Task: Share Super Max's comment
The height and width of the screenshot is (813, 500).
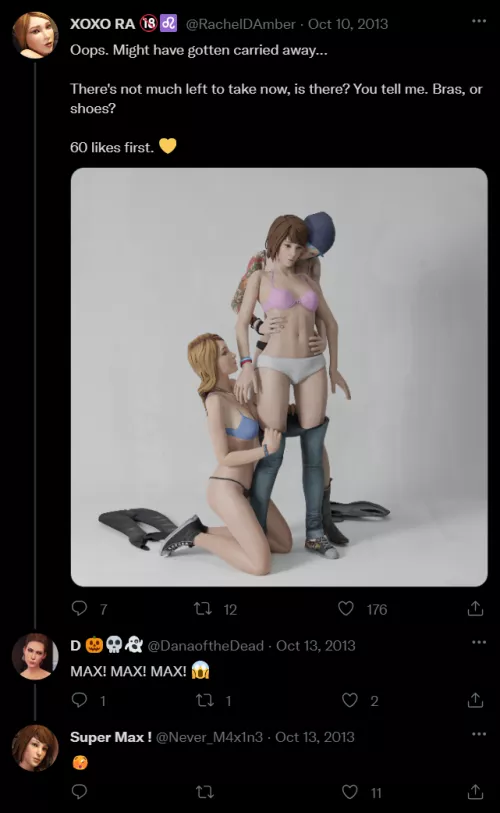Action: coord(475,791)
